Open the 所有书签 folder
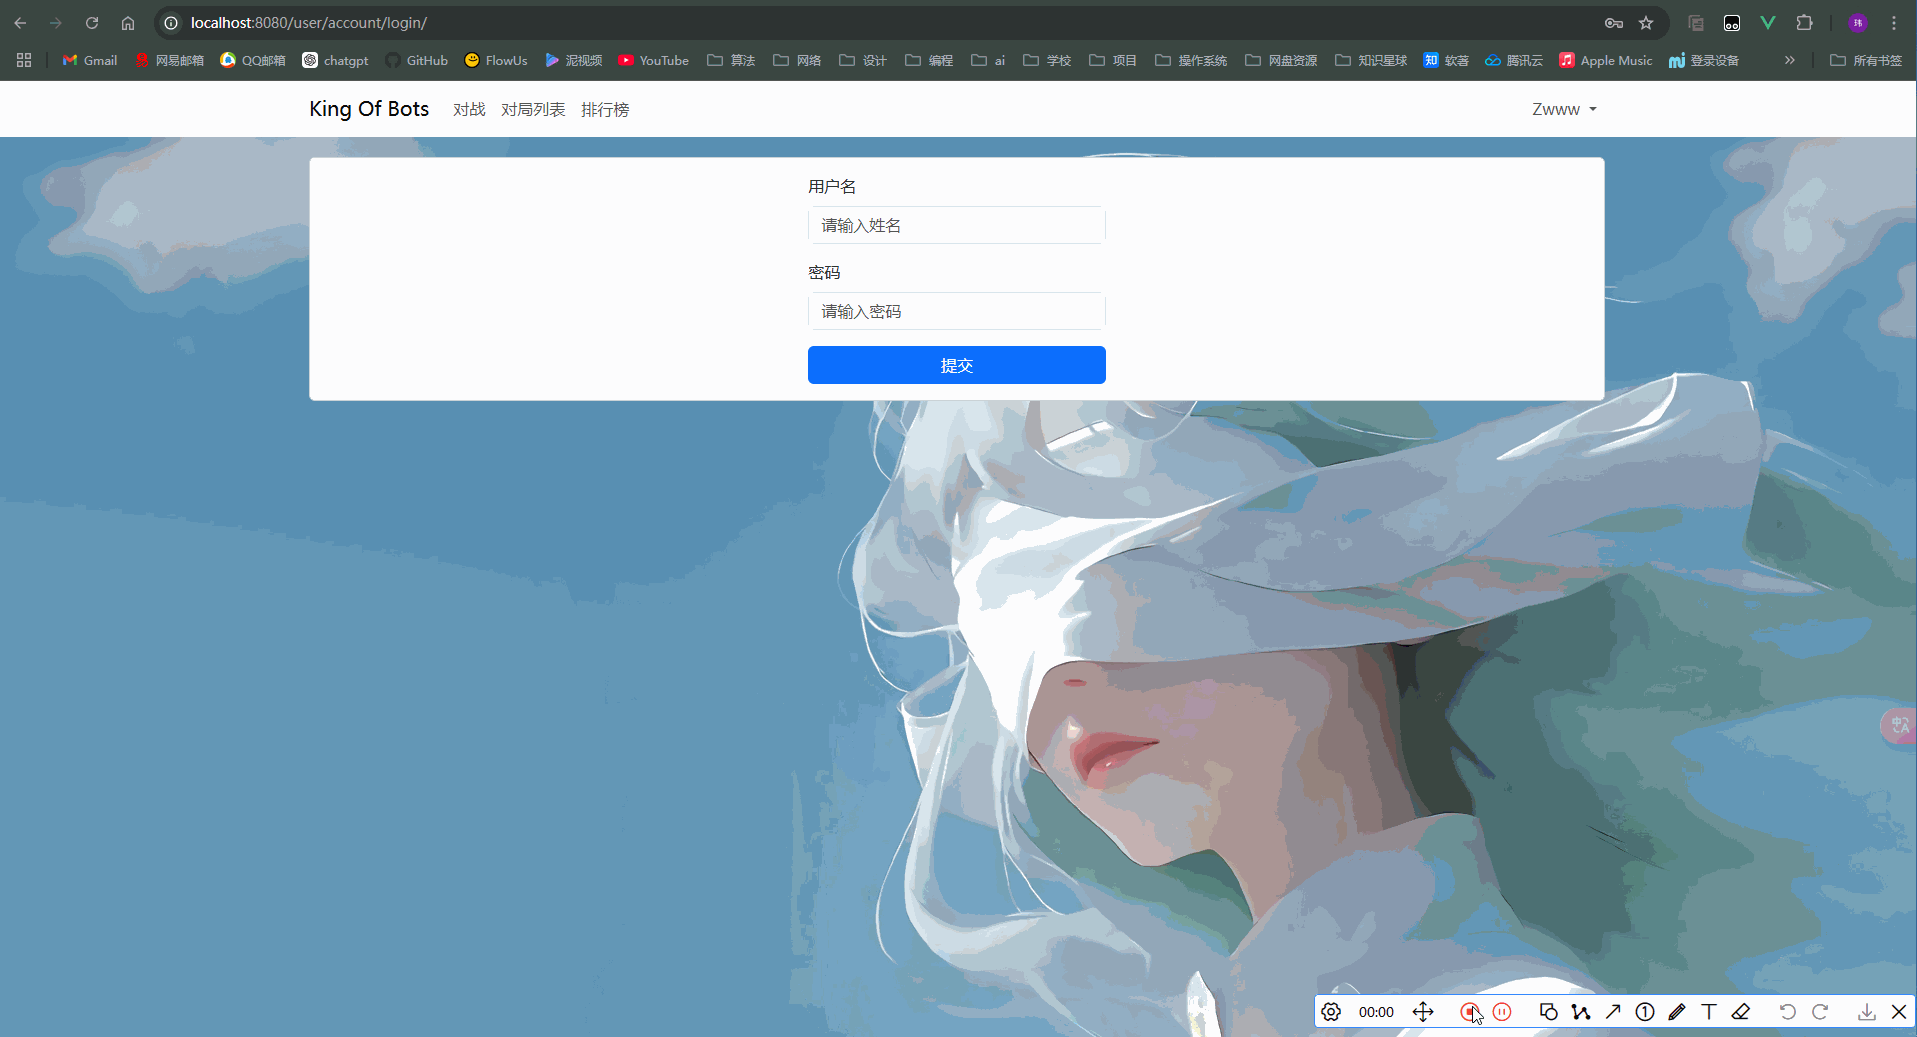 (1866, 60)
